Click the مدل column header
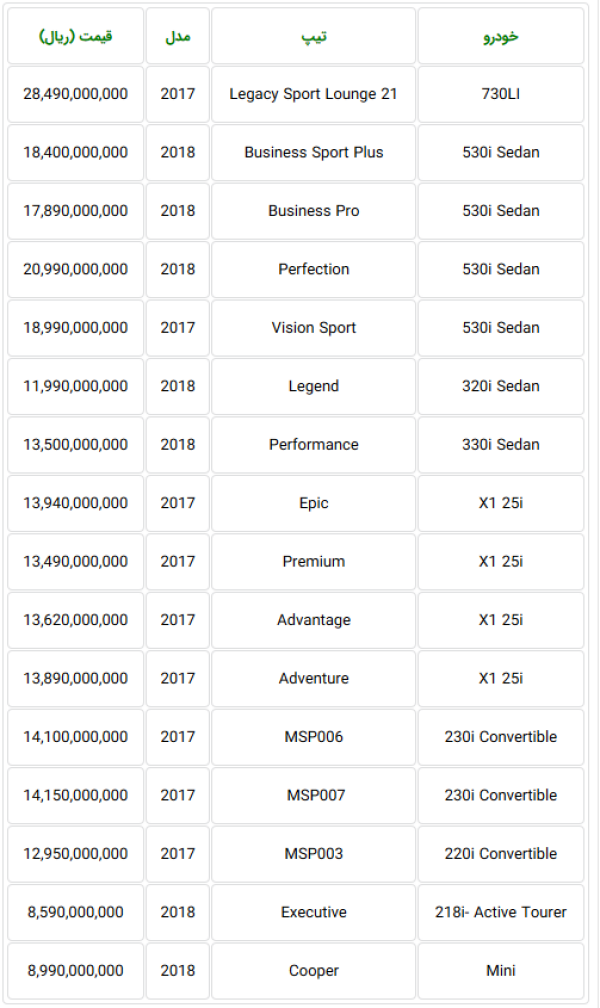This screenshot has height=1008, width=600. pos(177,36)
